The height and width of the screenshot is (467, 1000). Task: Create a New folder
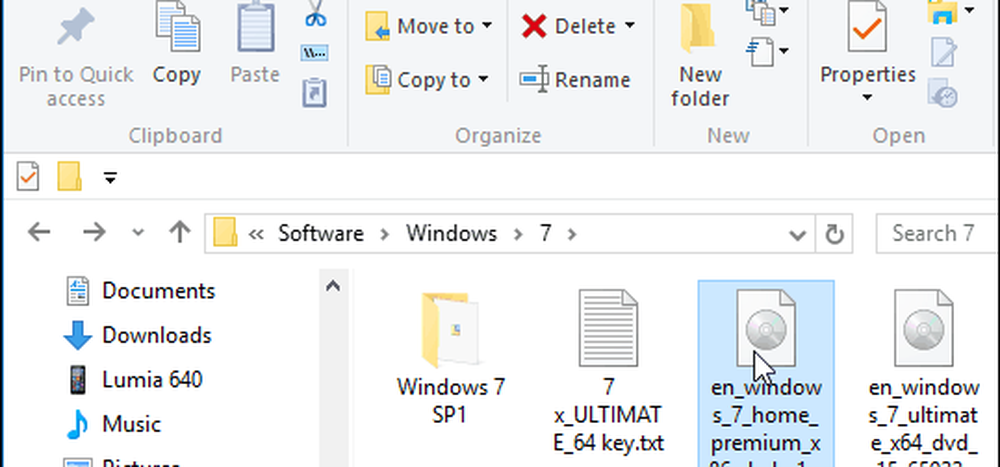[700, 58]
